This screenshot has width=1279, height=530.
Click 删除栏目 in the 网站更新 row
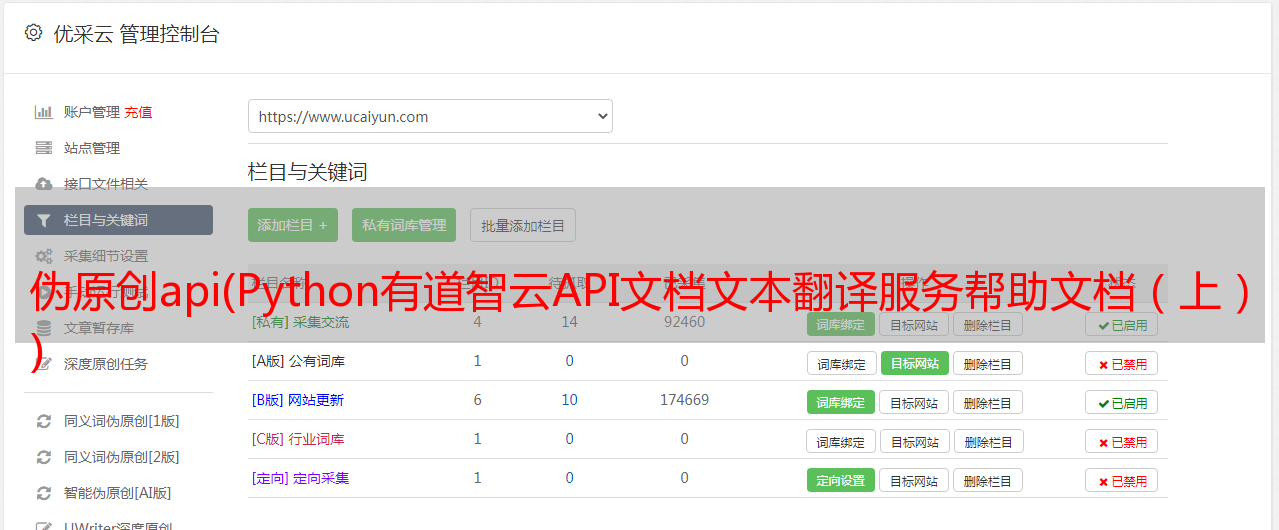(x=988, y=402)
